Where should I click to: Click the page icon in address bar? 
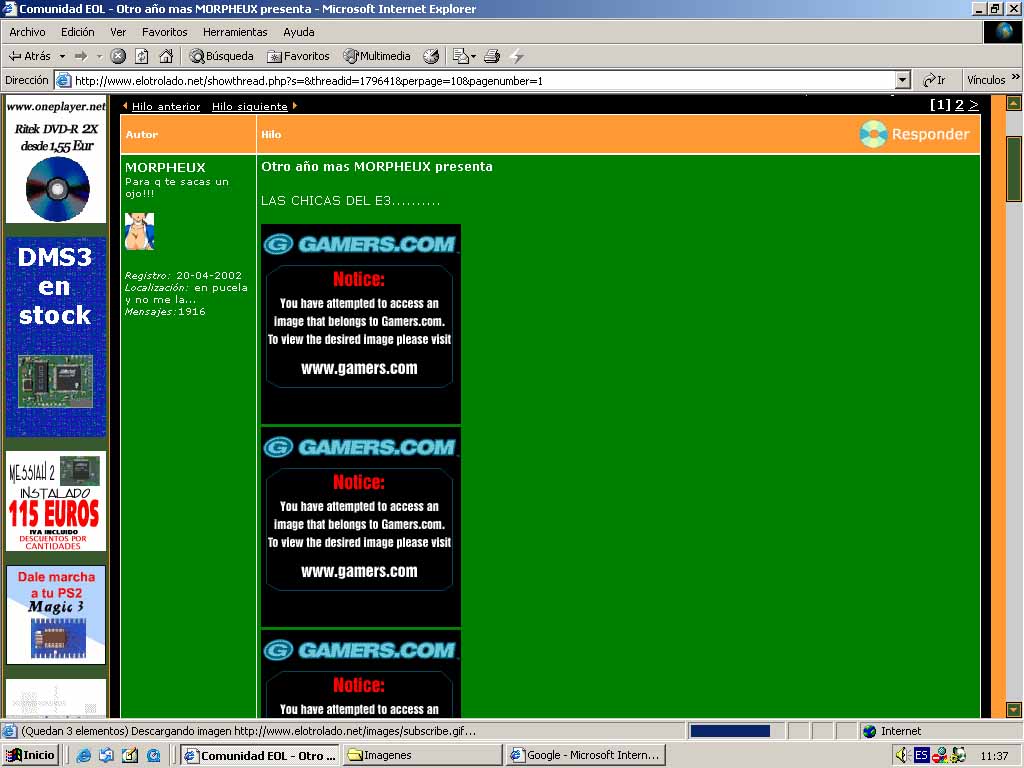coord(63,80)
